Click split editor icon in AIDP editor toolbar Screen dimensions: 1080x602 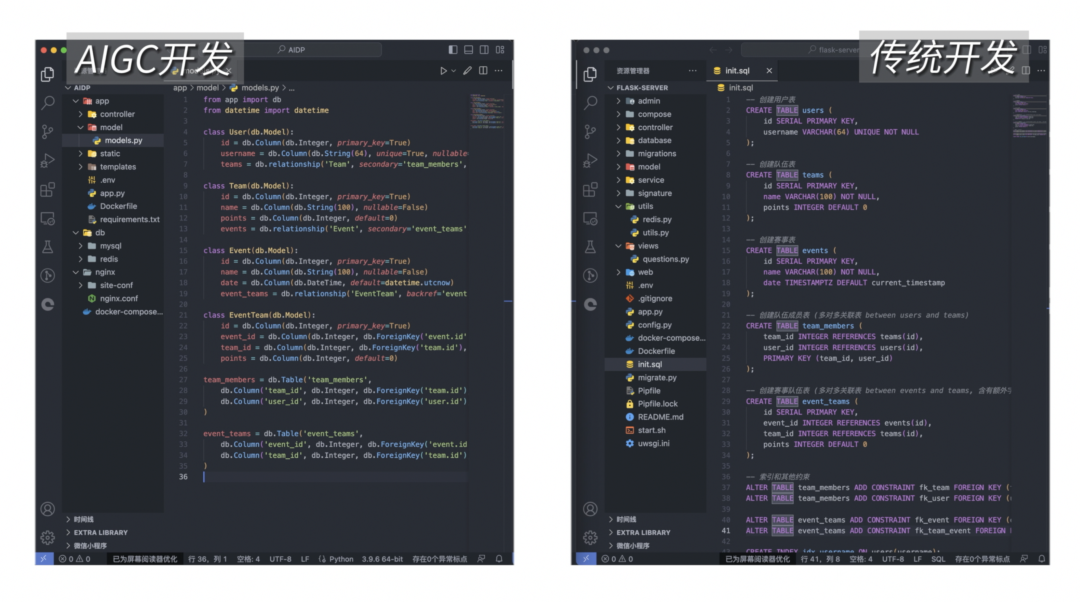point(484,70)
